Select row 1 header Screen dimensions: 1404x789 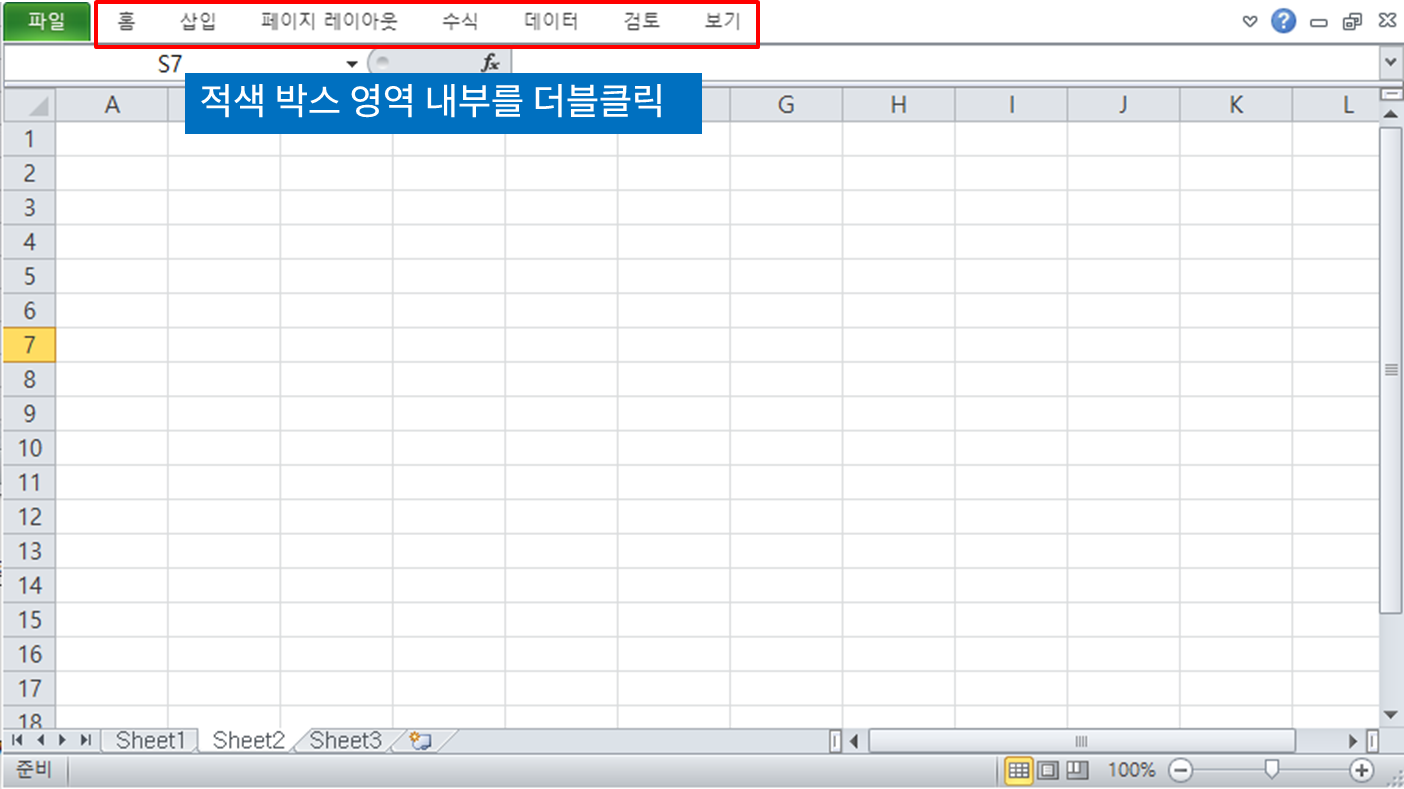[30, 139]
